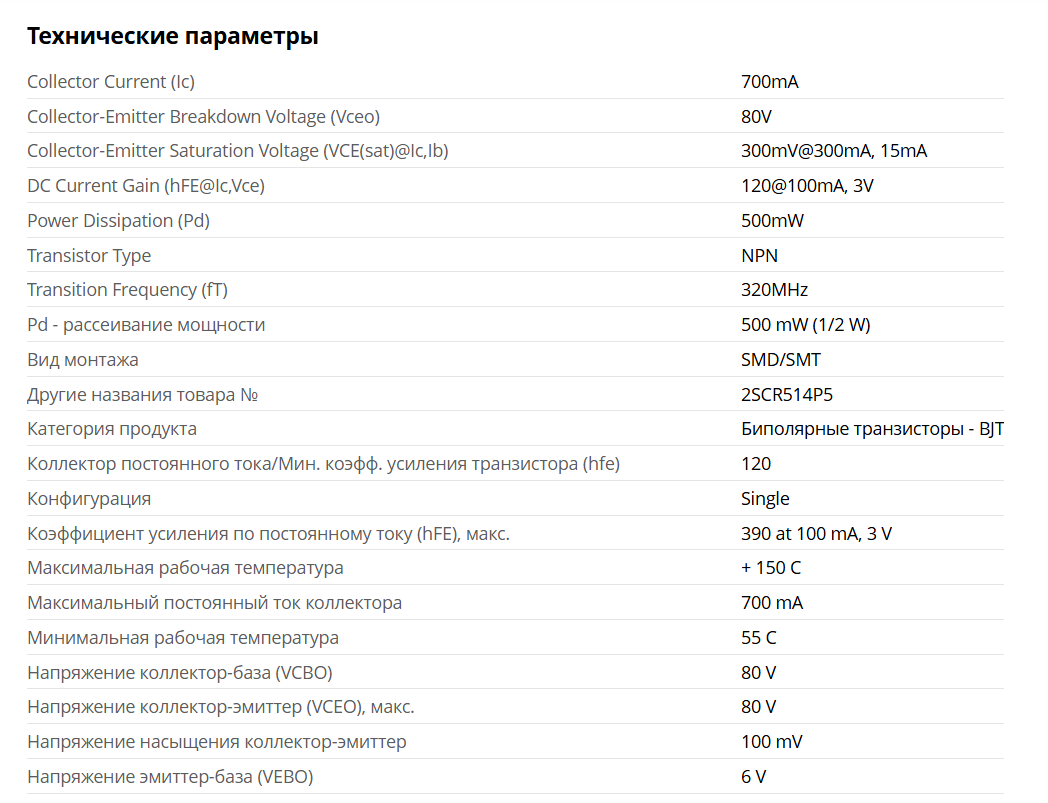Select the 2SCR514P5 part number
This screenshot has height=803, width=1048.
pyautogui.click(x=787, y=395)
